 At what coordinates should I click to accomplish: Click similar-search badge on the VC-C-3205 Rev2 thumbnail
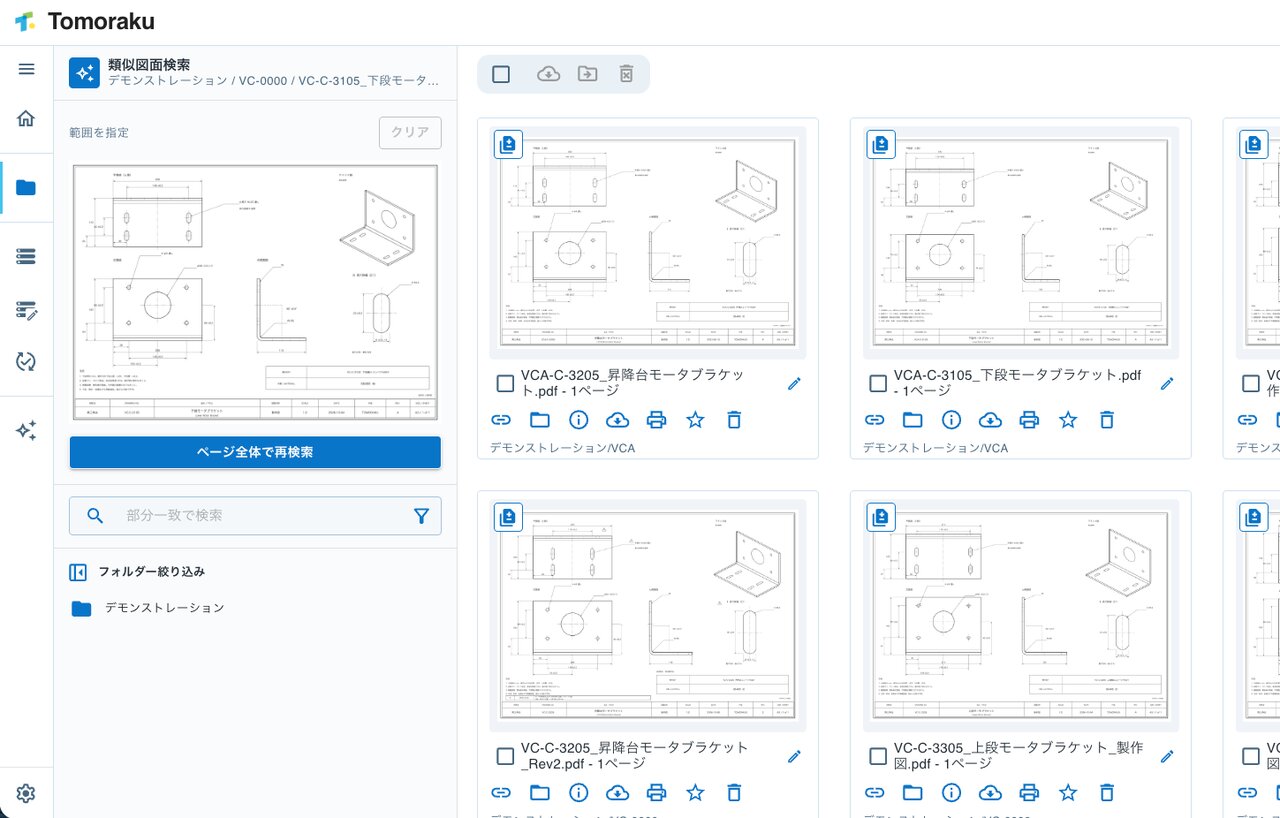click(508, 517)
